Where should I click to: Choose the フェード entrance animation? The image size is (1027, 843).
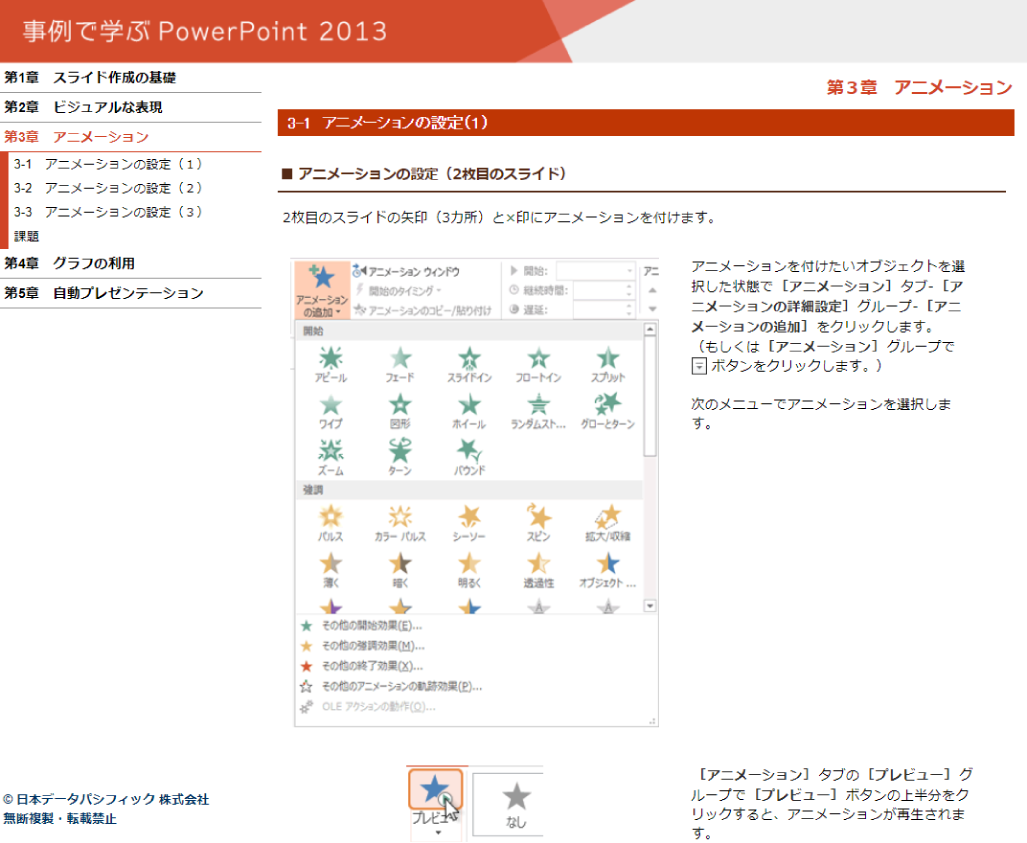pyautogui.click(x=400, y=365)
